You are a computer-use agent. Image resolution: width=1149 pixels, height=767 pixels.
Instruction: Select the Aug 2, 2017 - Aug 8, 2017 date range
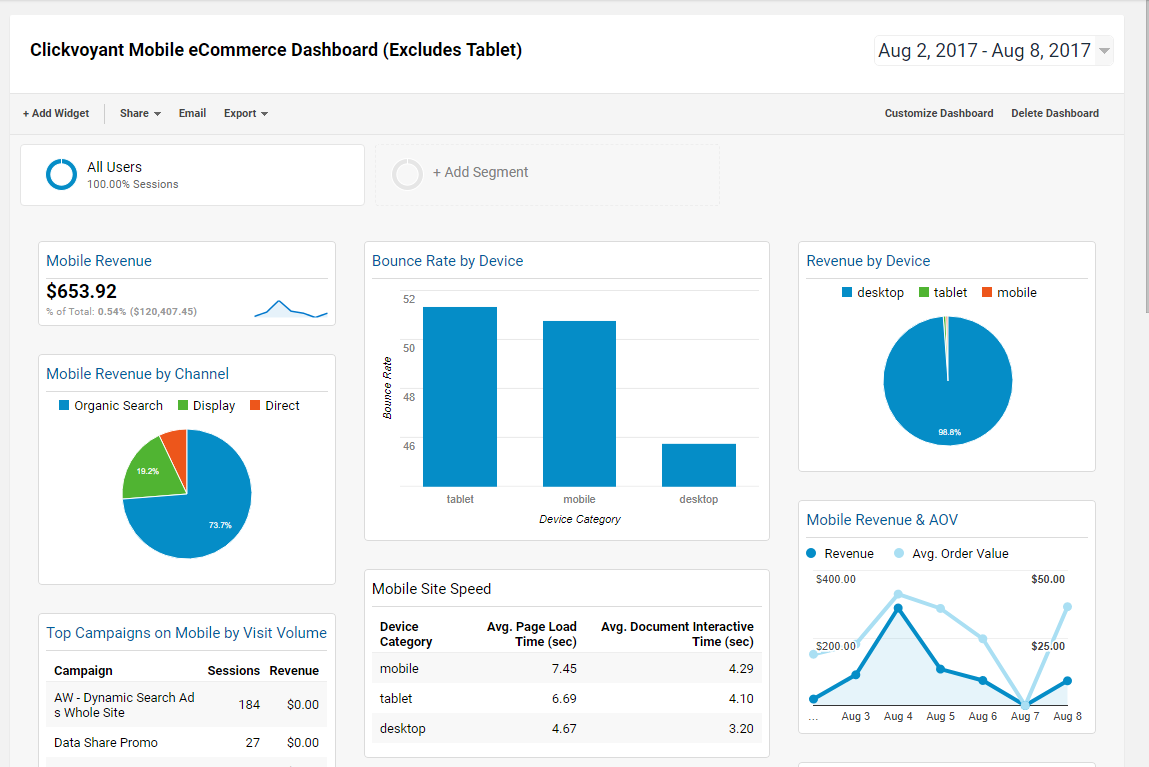click(x=984, y=51)
